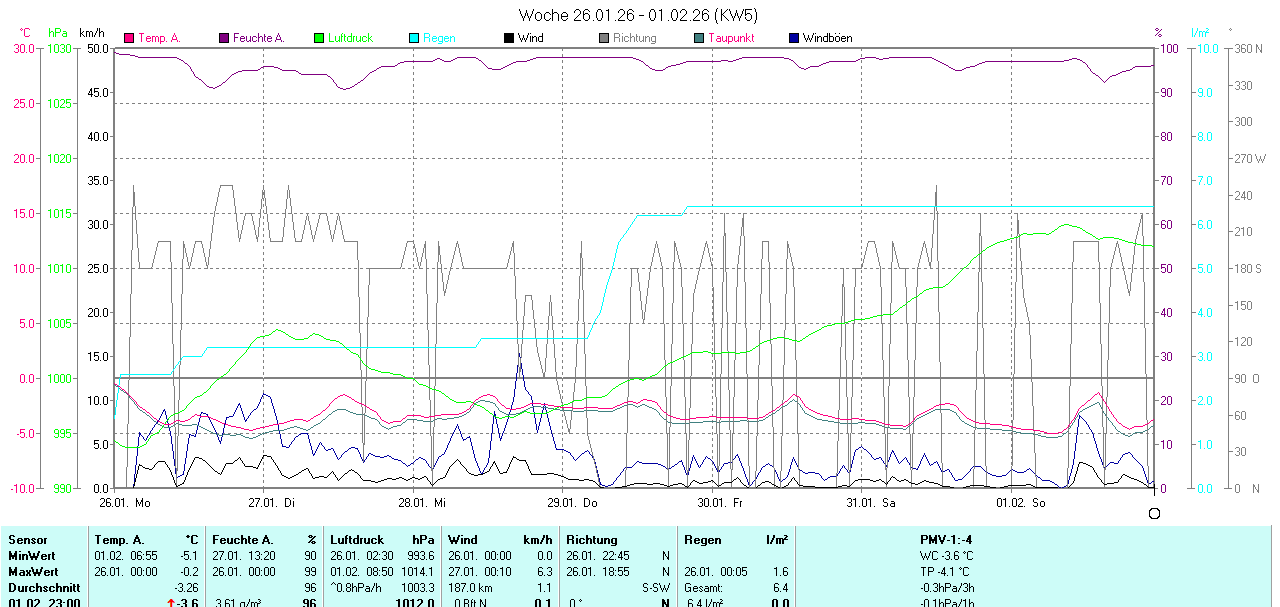The width and height of the screenshot is (1280, 607).
Task: Click the 29.01. Do date label
Action: click(571, 502)
